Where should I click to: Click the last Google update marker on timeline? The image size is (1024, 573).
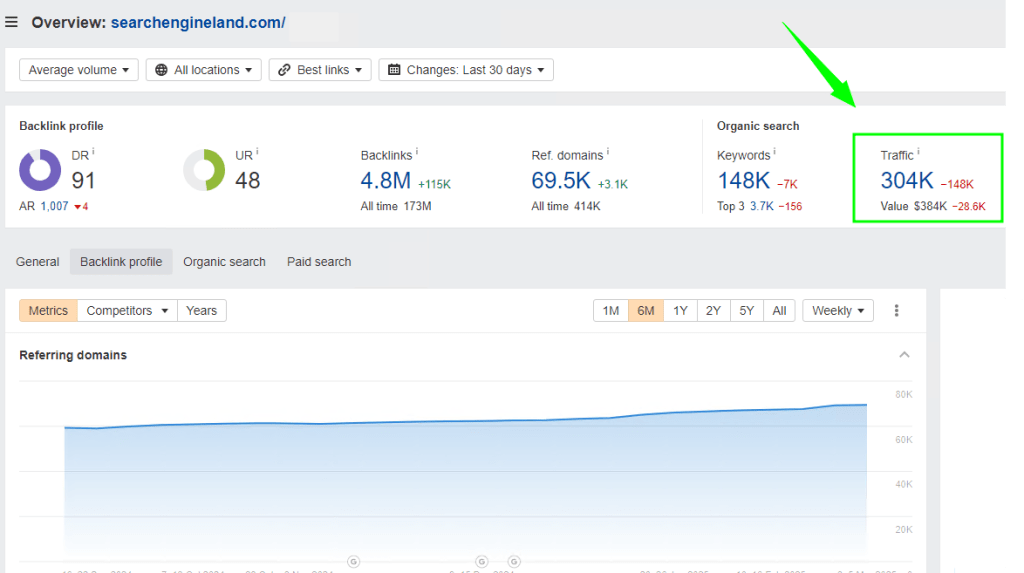pos(514,562)
